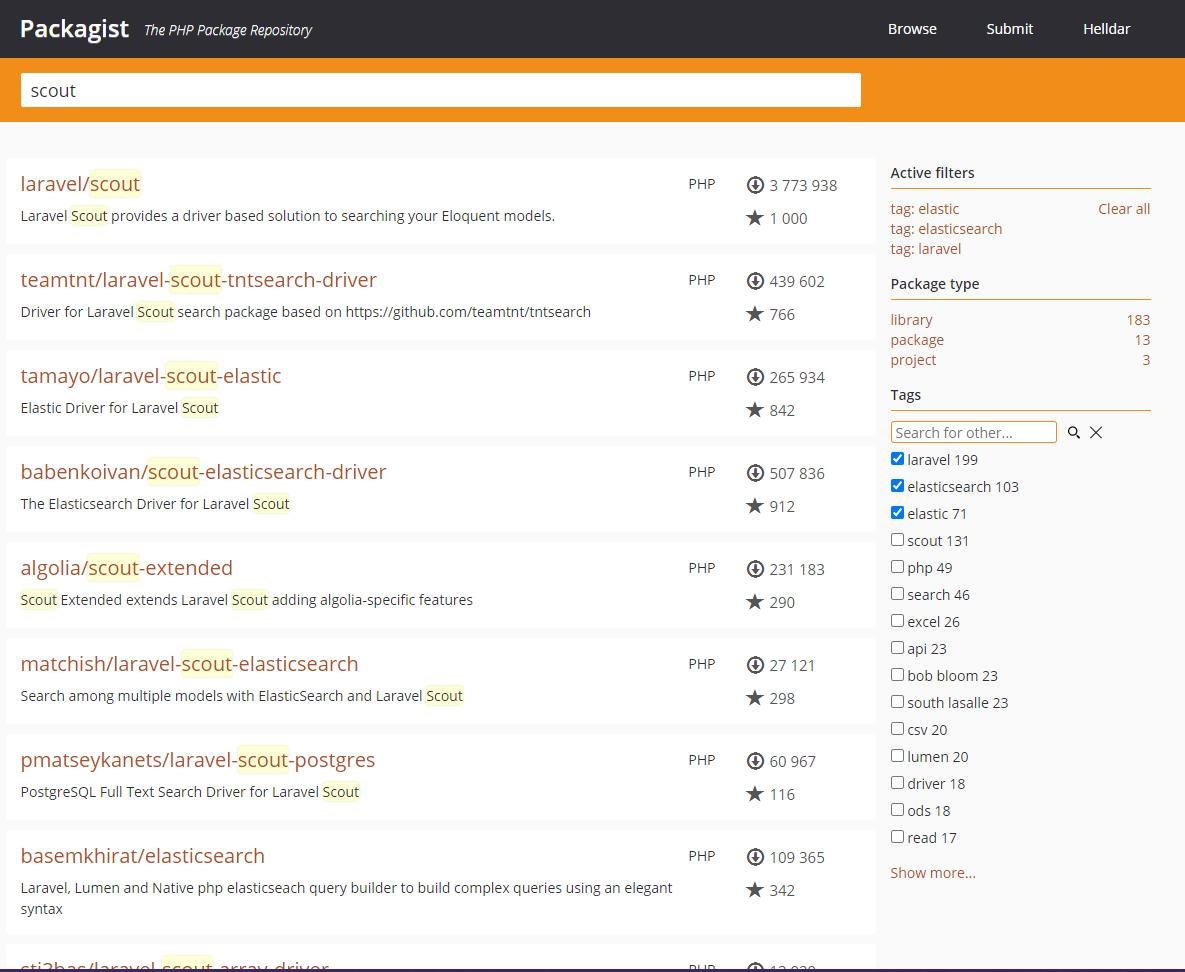Click the star icon for laravel/scout
Viewport: 1185px width, 972px height.
coord(755,218)
